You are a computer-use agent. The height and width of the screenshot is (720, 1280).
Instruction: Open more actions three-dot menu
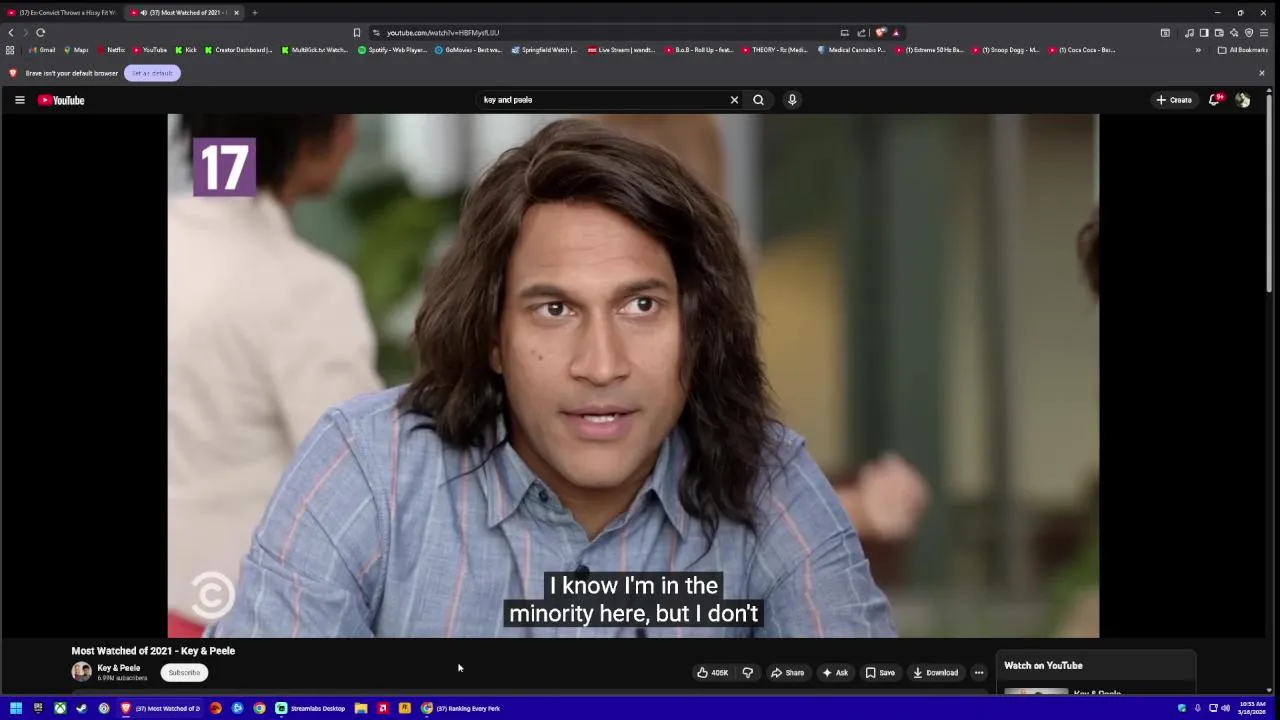[979, 673]
